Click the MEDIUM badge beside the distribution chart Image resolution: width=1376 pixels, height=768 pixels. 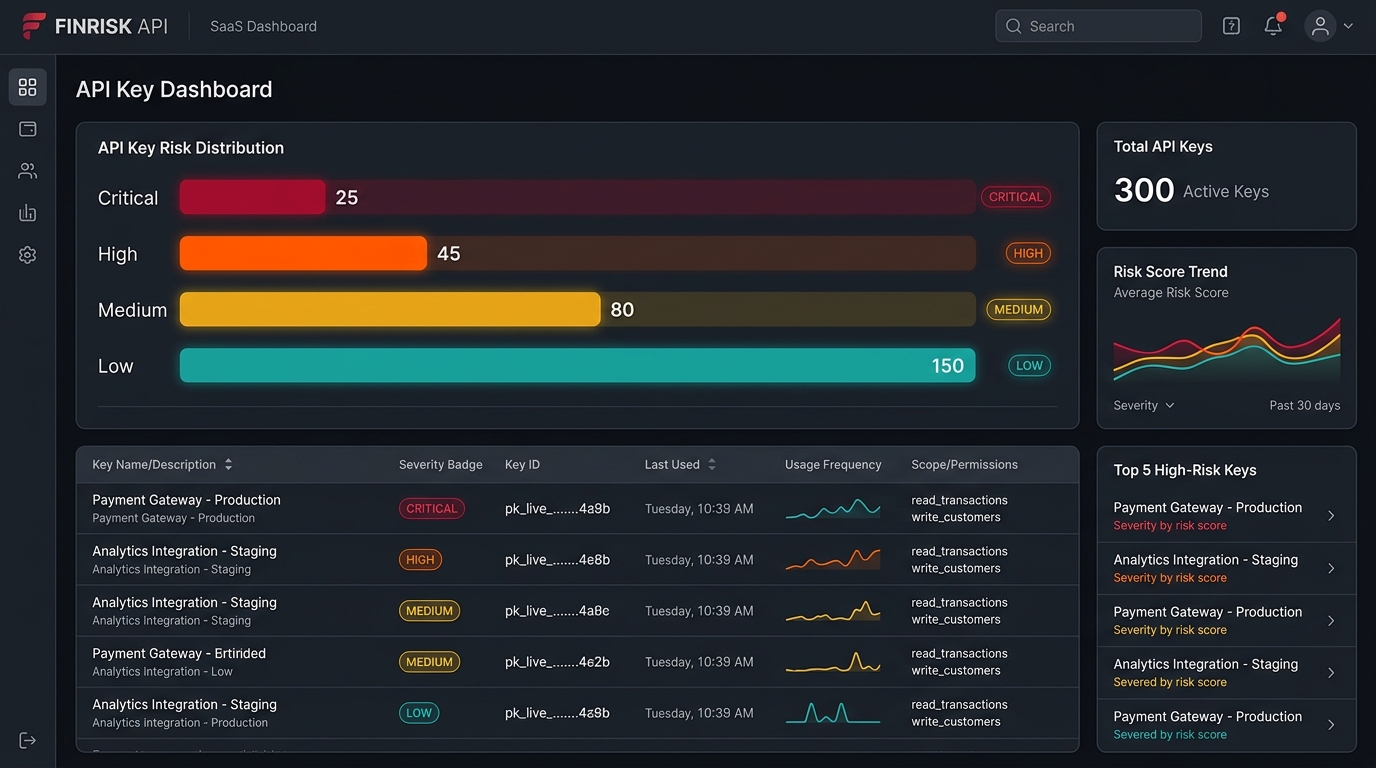1019,309
